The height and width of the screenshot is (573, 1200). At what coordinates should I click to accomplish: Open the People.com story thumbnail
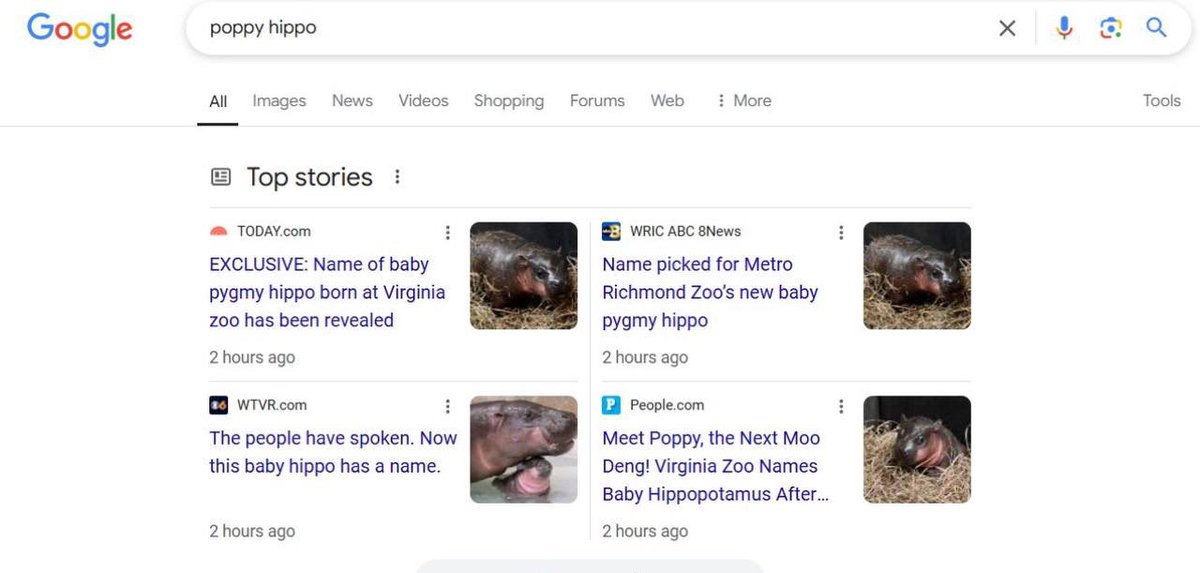[x=917, y=450]
